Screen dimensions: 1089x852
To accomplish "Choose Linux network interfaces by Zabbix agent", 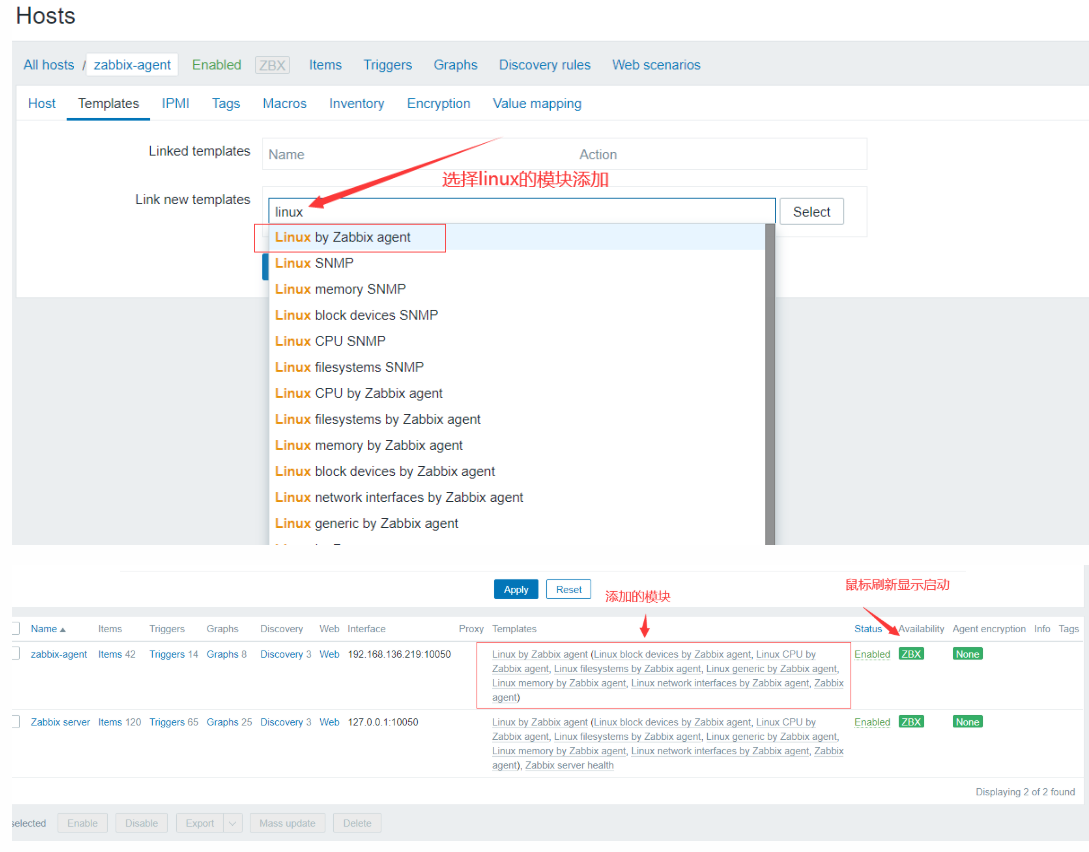I will [x=517, y=497].
